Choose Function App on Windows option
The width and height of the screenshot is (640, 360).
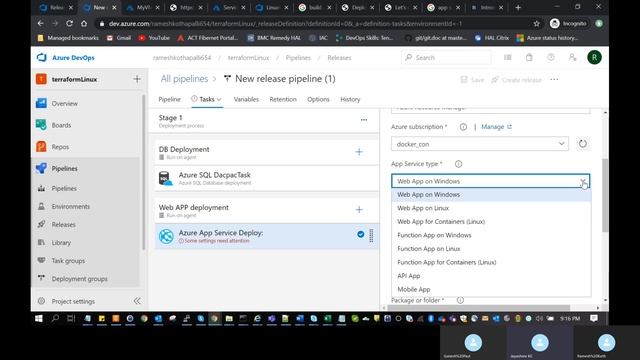tap(491, 235)
